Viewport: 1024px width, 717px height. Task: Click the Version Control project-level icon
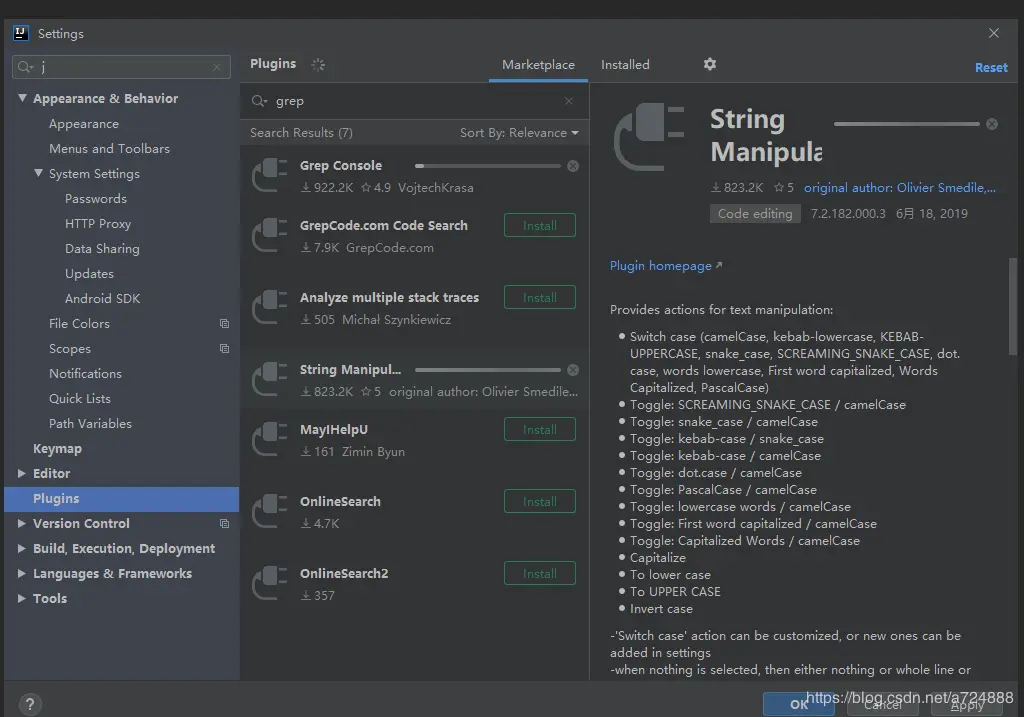pyautogui.click(x=225, y=524)
